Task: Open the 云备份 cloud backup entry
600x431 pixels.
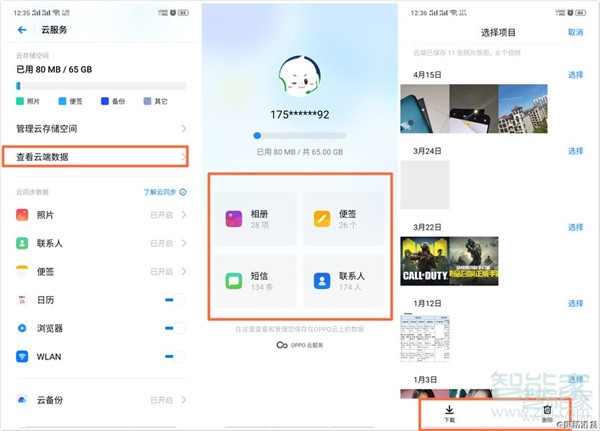Action: (100, 400)
